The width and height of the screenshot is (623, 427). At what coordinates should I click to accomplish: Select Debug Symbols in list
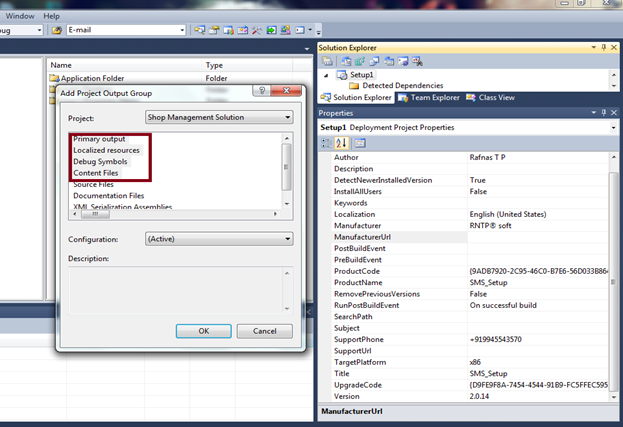(100, 162)
